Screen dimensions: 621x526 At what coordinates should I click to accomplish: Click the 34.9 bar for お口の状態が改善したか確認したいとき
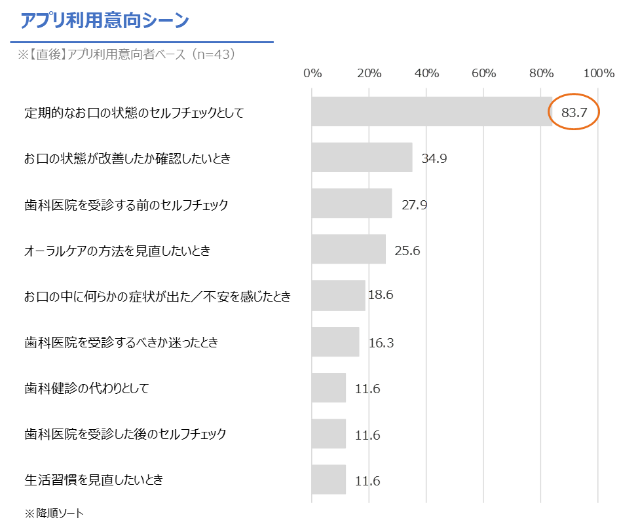pos(362,157)
